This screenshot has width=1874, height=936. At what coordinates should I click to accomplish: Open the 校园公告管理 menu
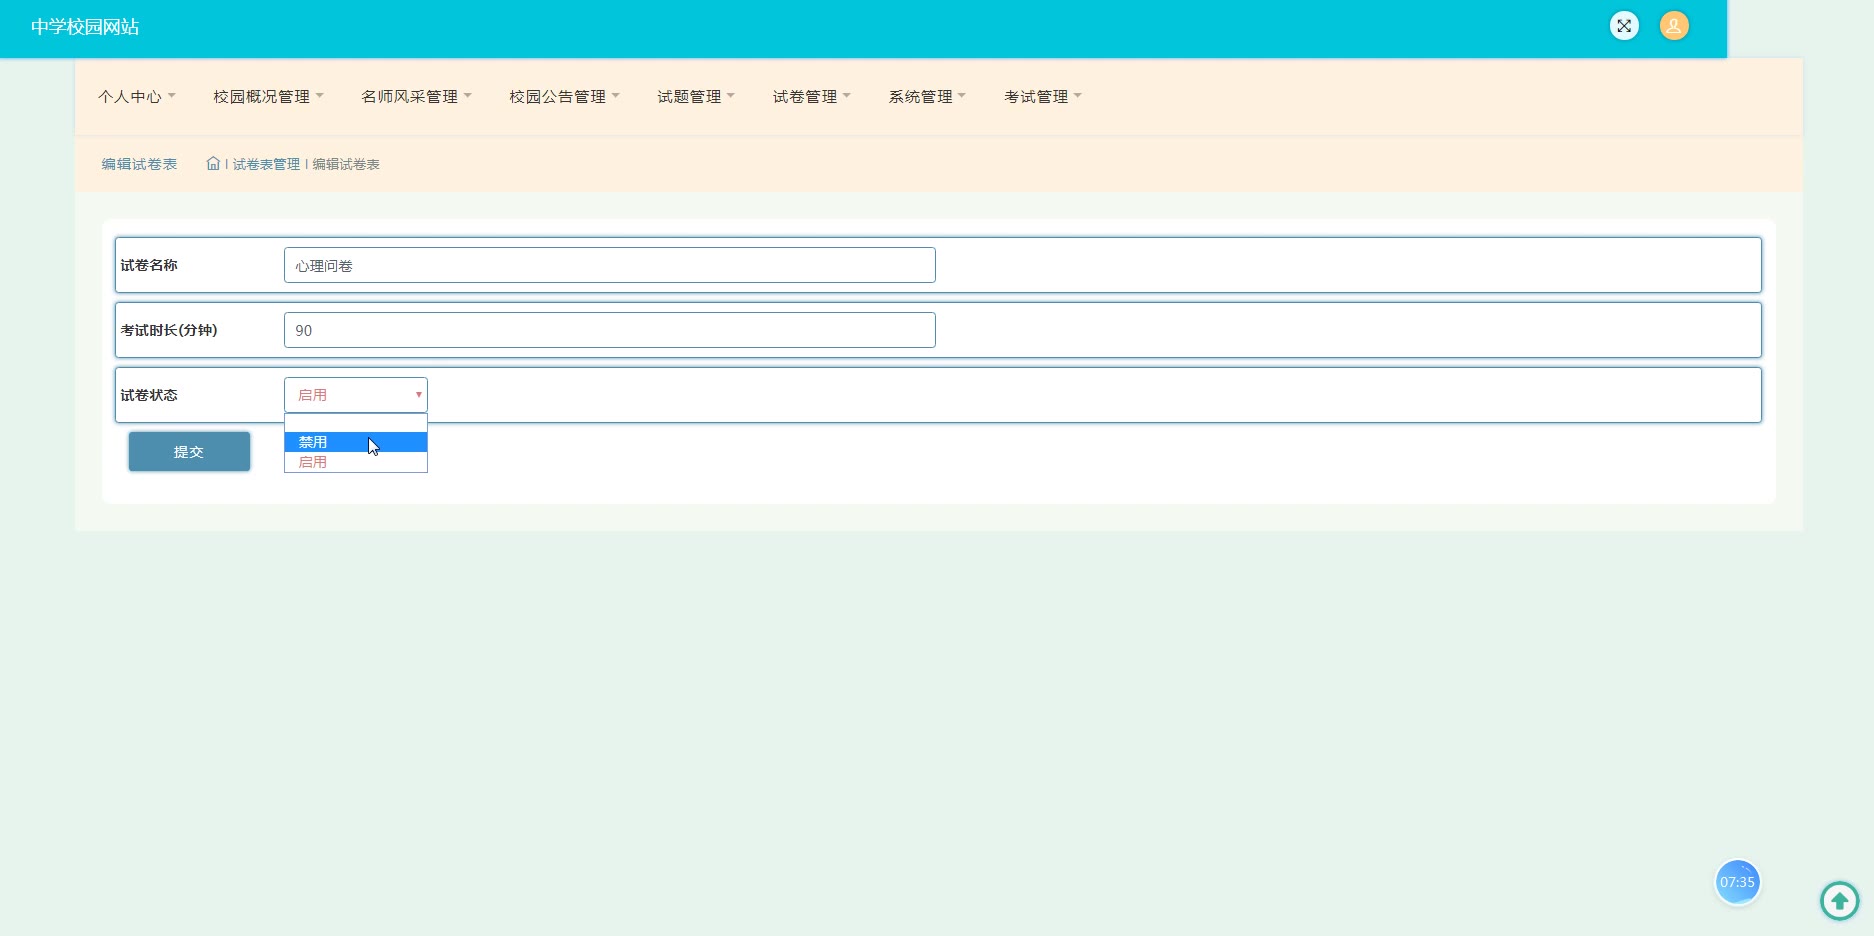tap(564, 97)
